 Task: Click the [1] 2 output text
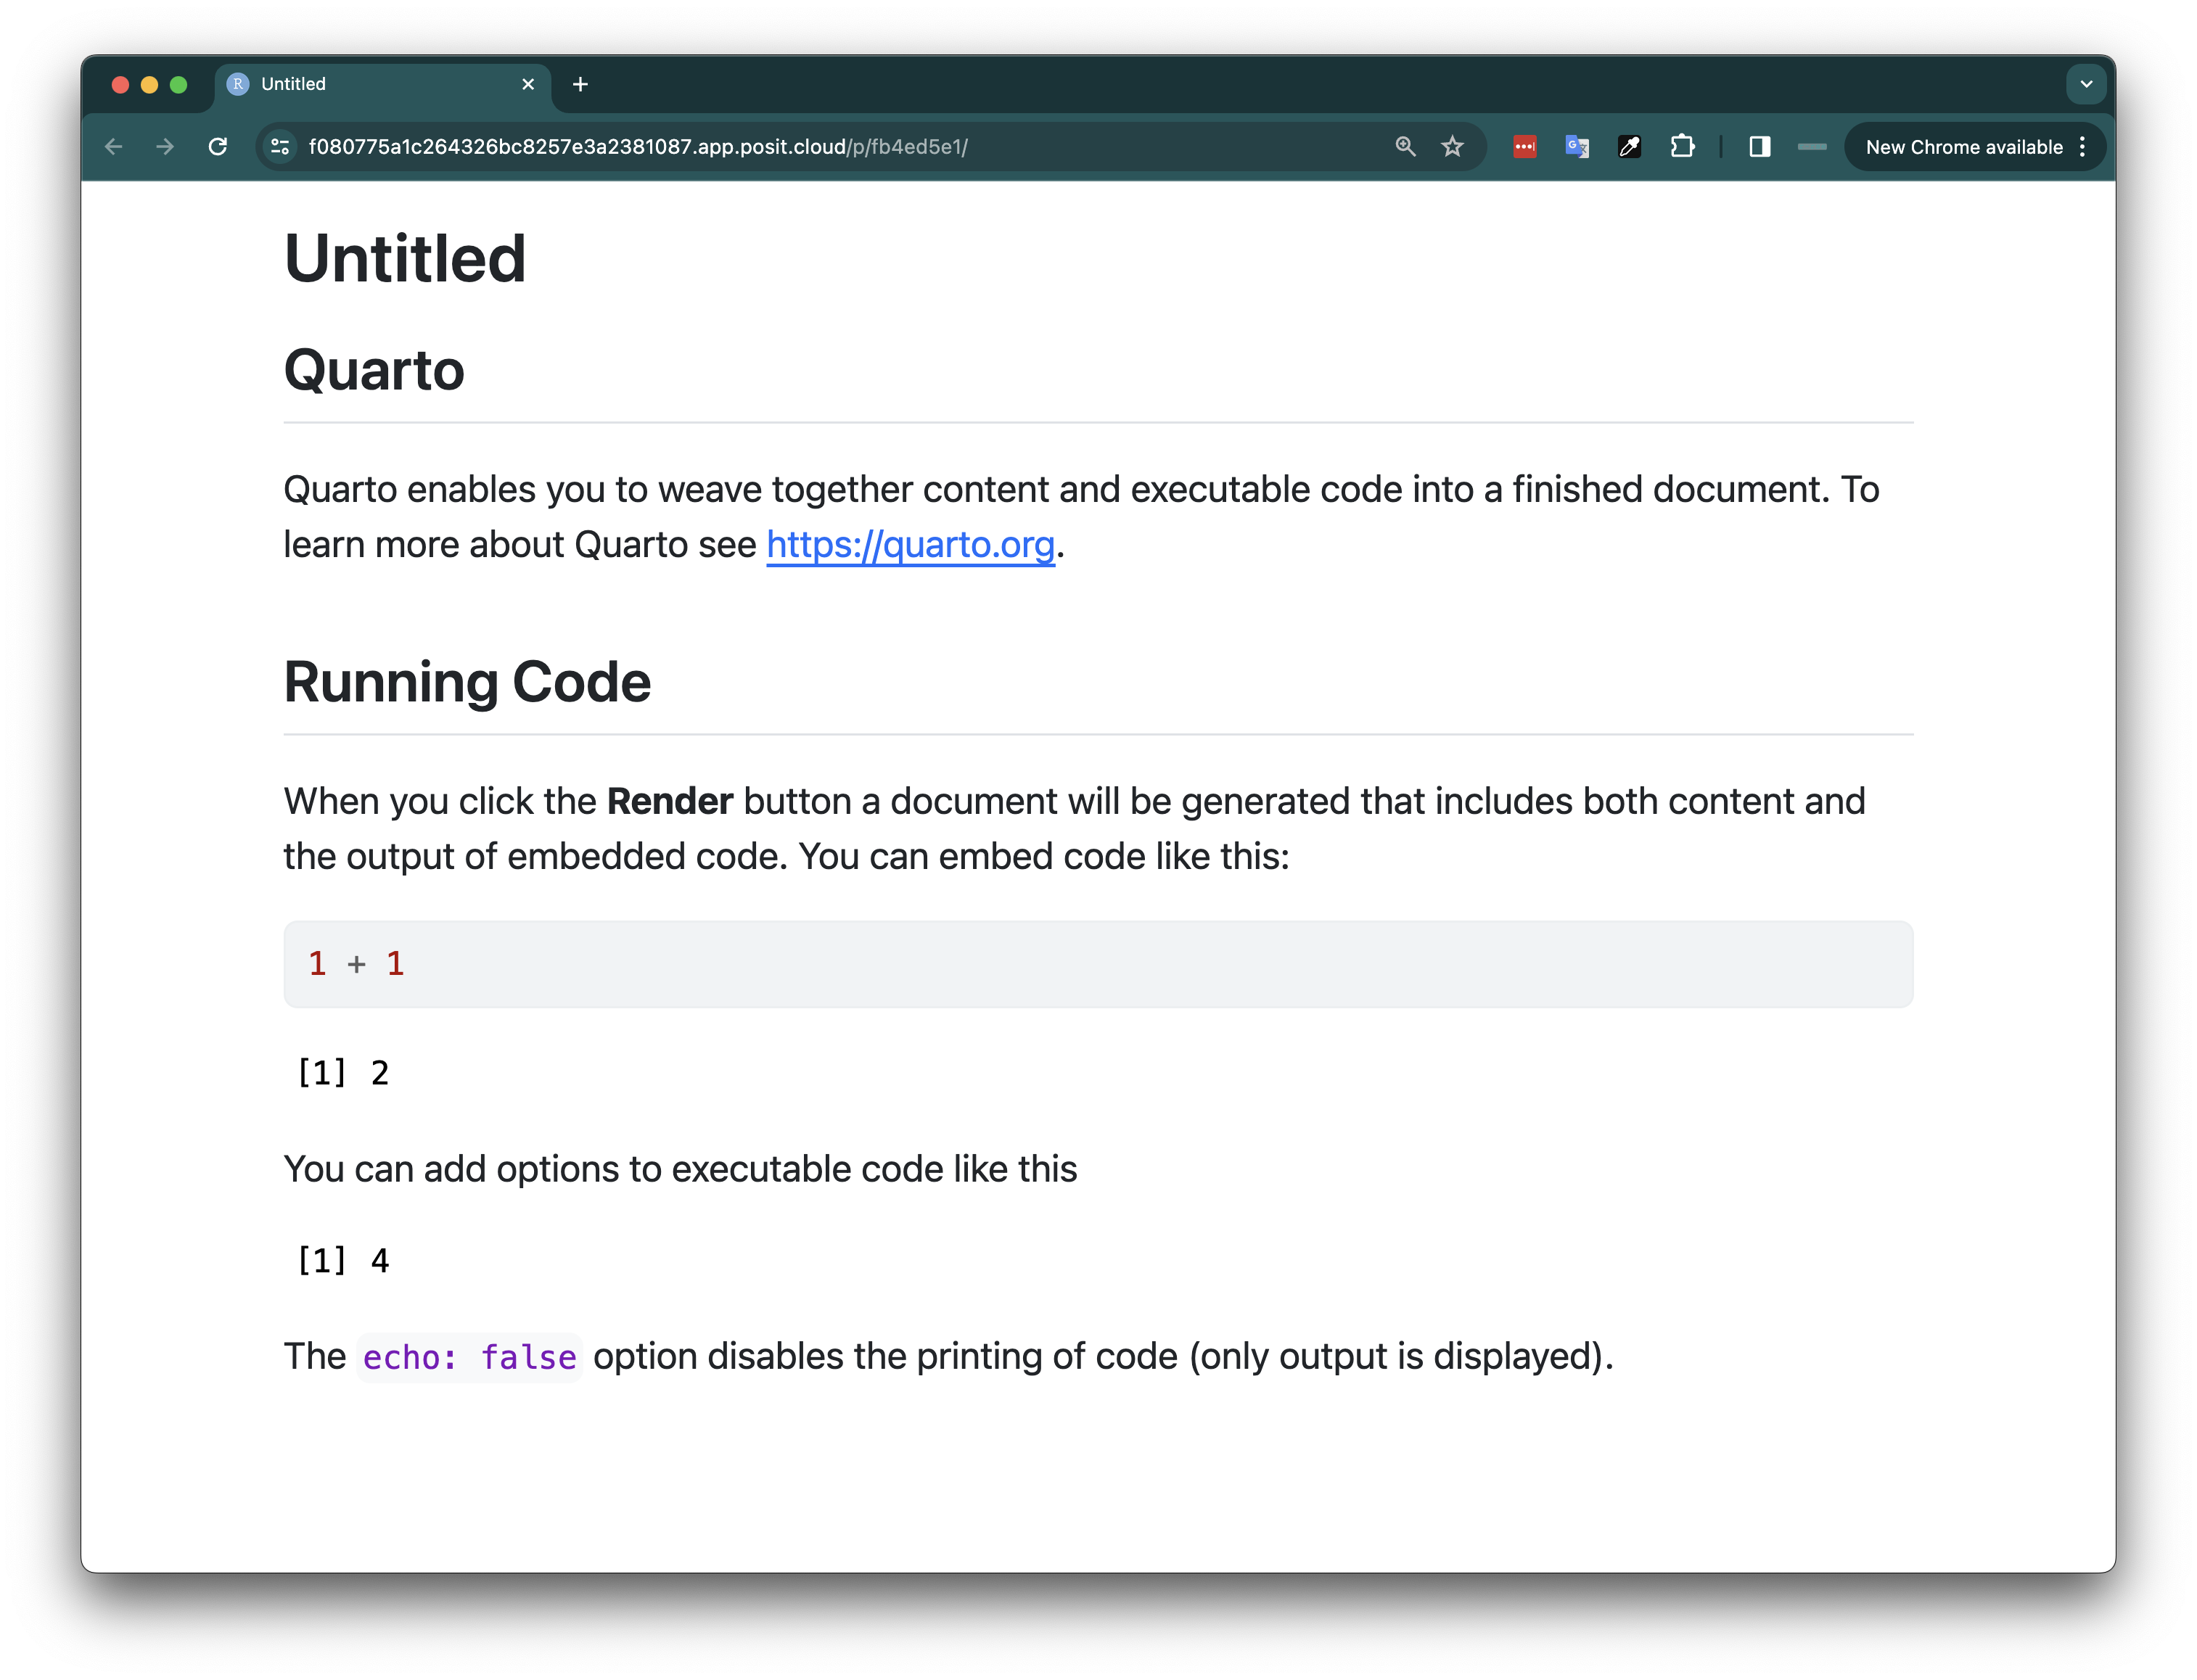(343, 1073)
